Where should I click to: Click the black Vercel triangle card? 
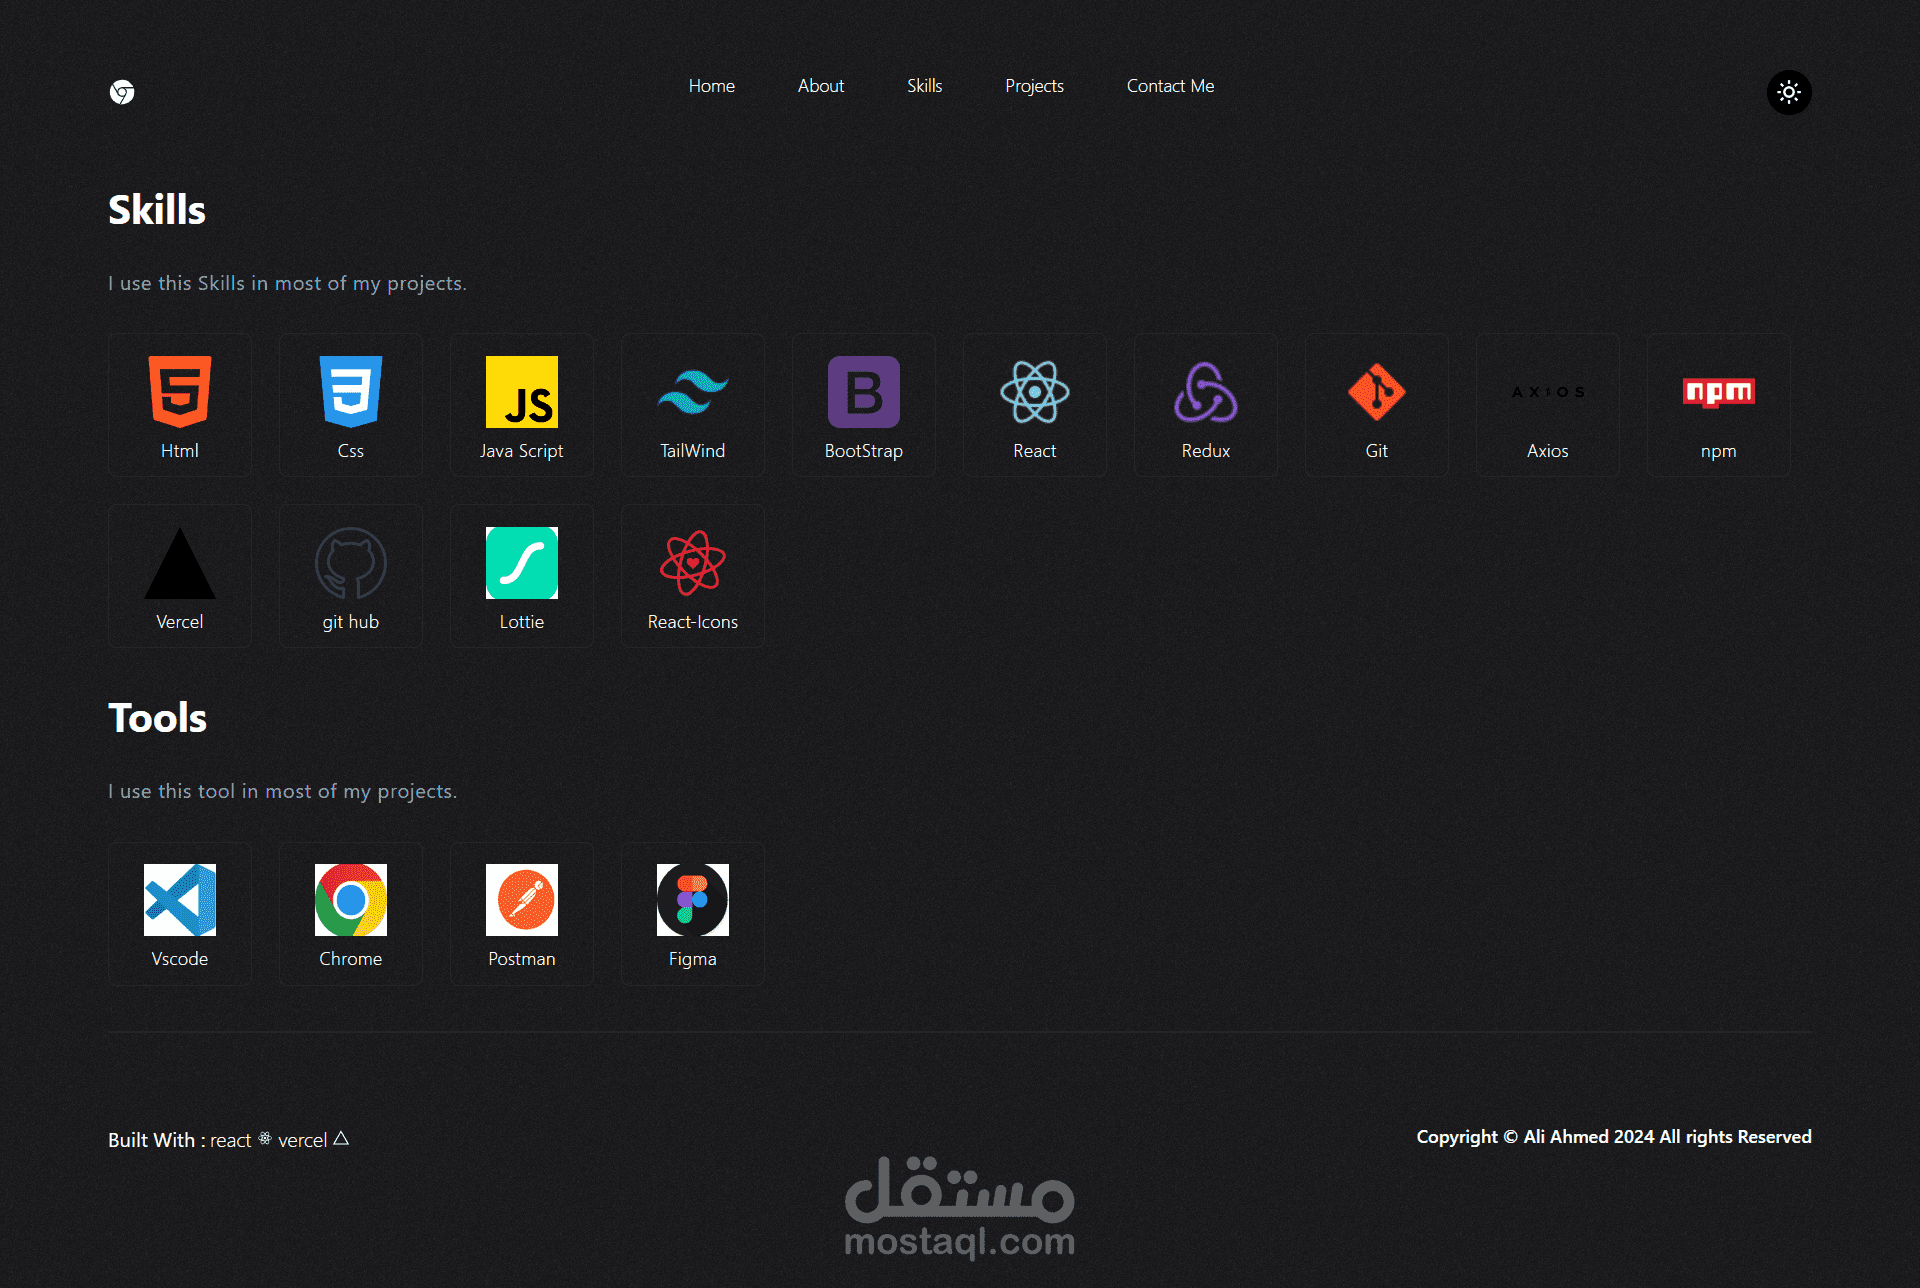pos(180,575)
